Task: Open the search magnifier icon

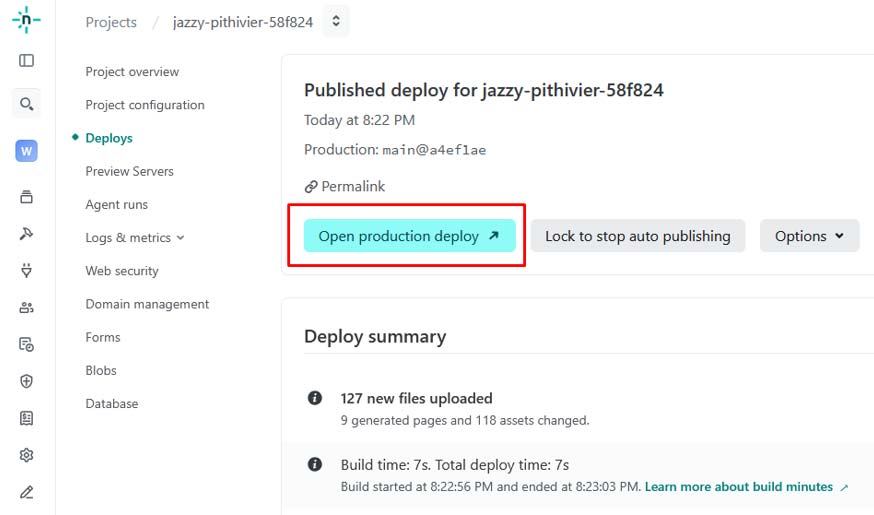Action: (x=26, y=104)
